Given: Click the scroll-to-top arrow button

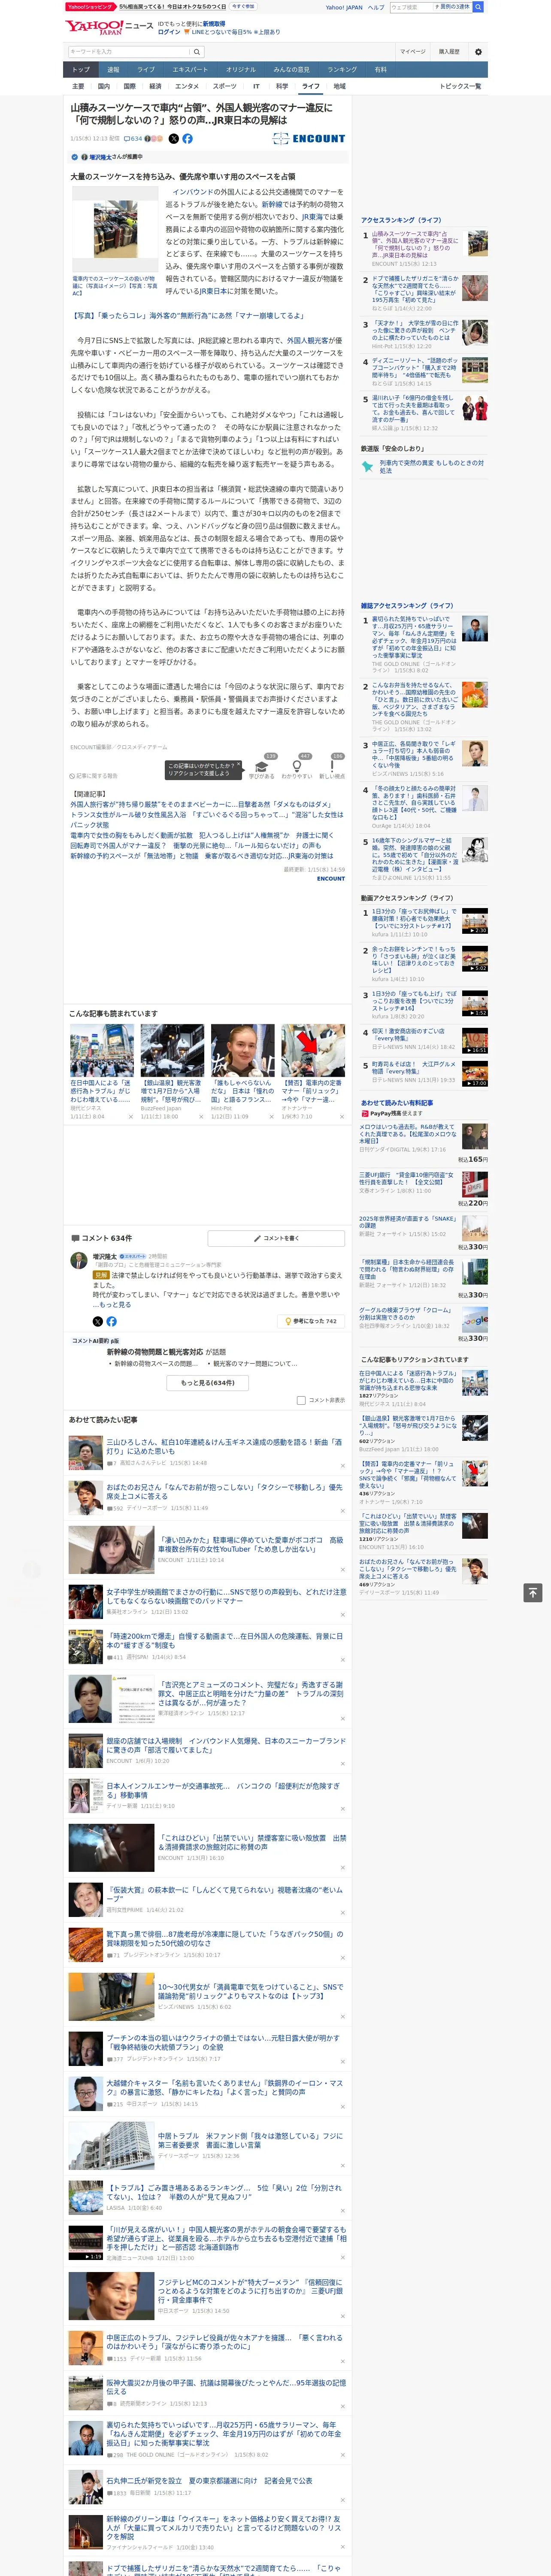Looking at the screenshot, I should (x=533, y=1592).
